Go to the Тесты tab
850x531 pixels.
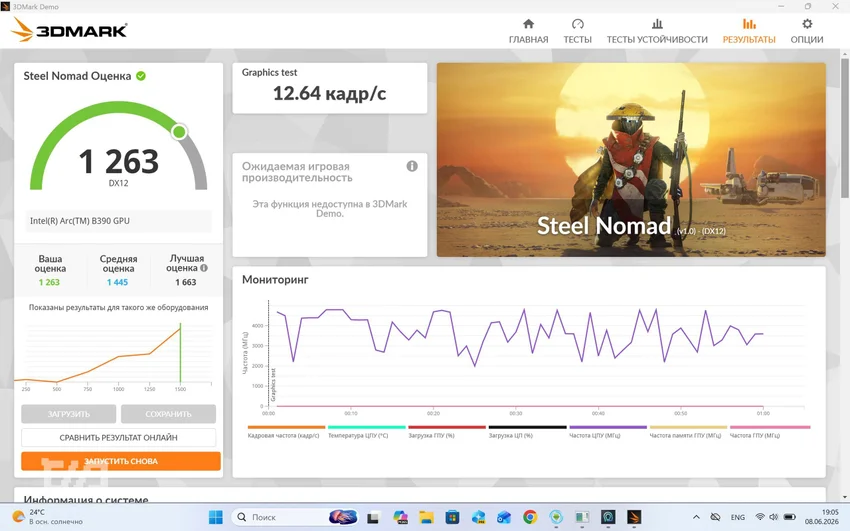pyautogui.click(x=577, y=31)
